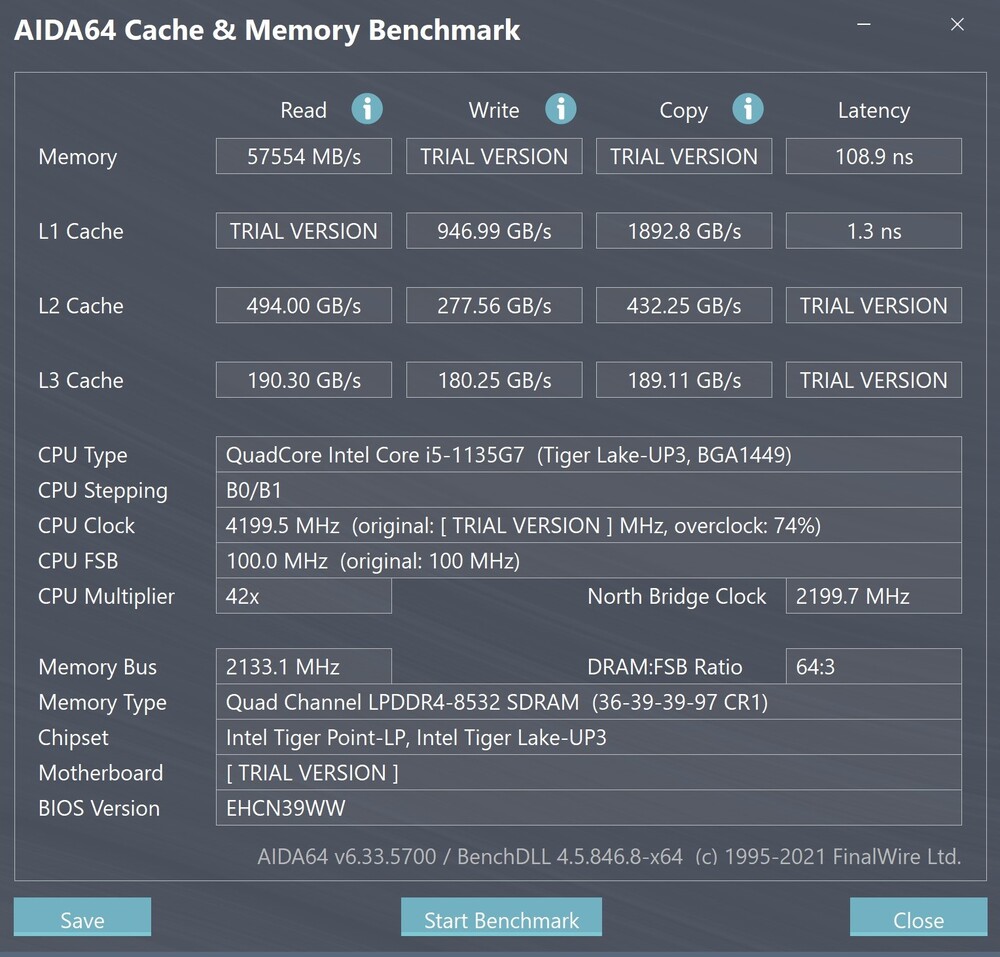The height and width of the screenshot is (957, 1000).
Task: Click the Memory Latency 108.9 ns cell
Action: (873, 157)
